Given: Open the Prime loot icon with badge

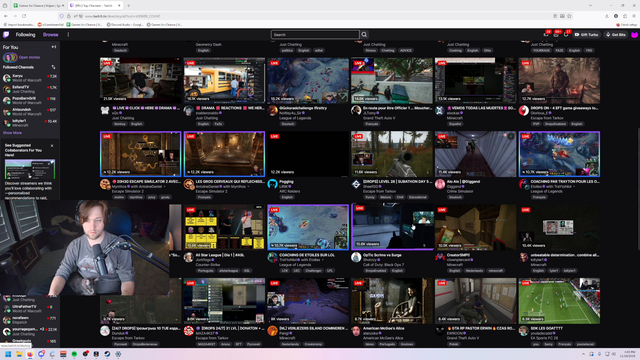Looking at the screenshot, I should 546,35.
